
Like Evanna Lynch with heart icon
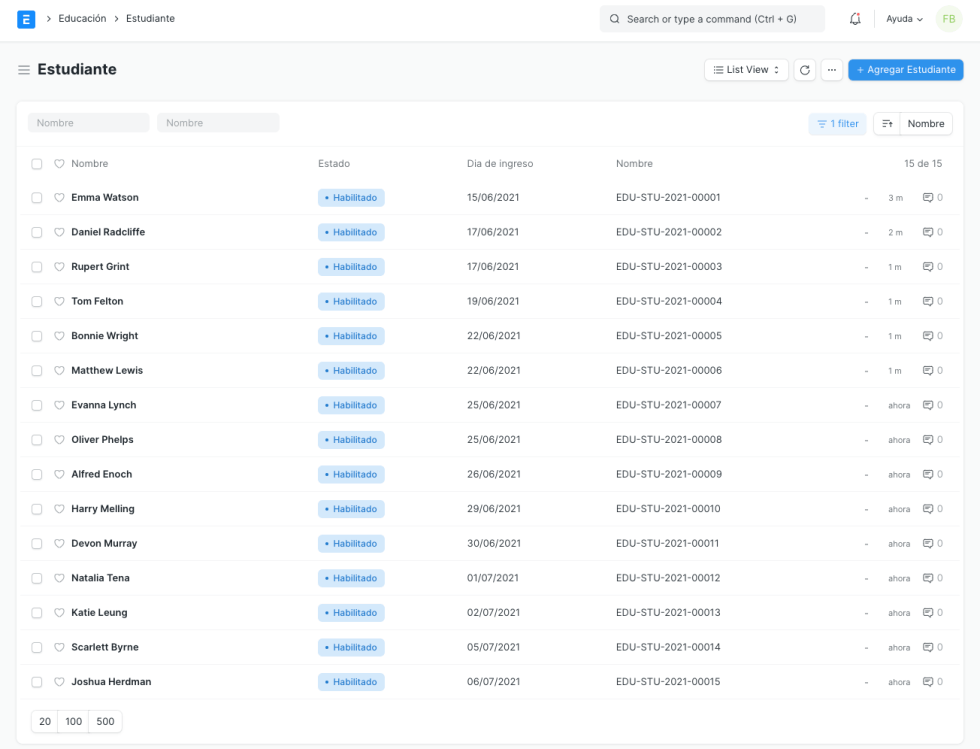pyautogui.click(x=59, y=405)
